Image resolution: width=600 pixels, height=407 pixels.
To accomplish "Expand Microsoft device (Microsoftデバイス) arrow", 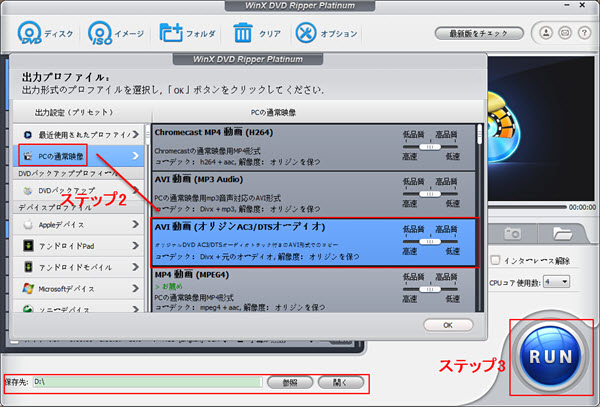I will pos(135,288).
